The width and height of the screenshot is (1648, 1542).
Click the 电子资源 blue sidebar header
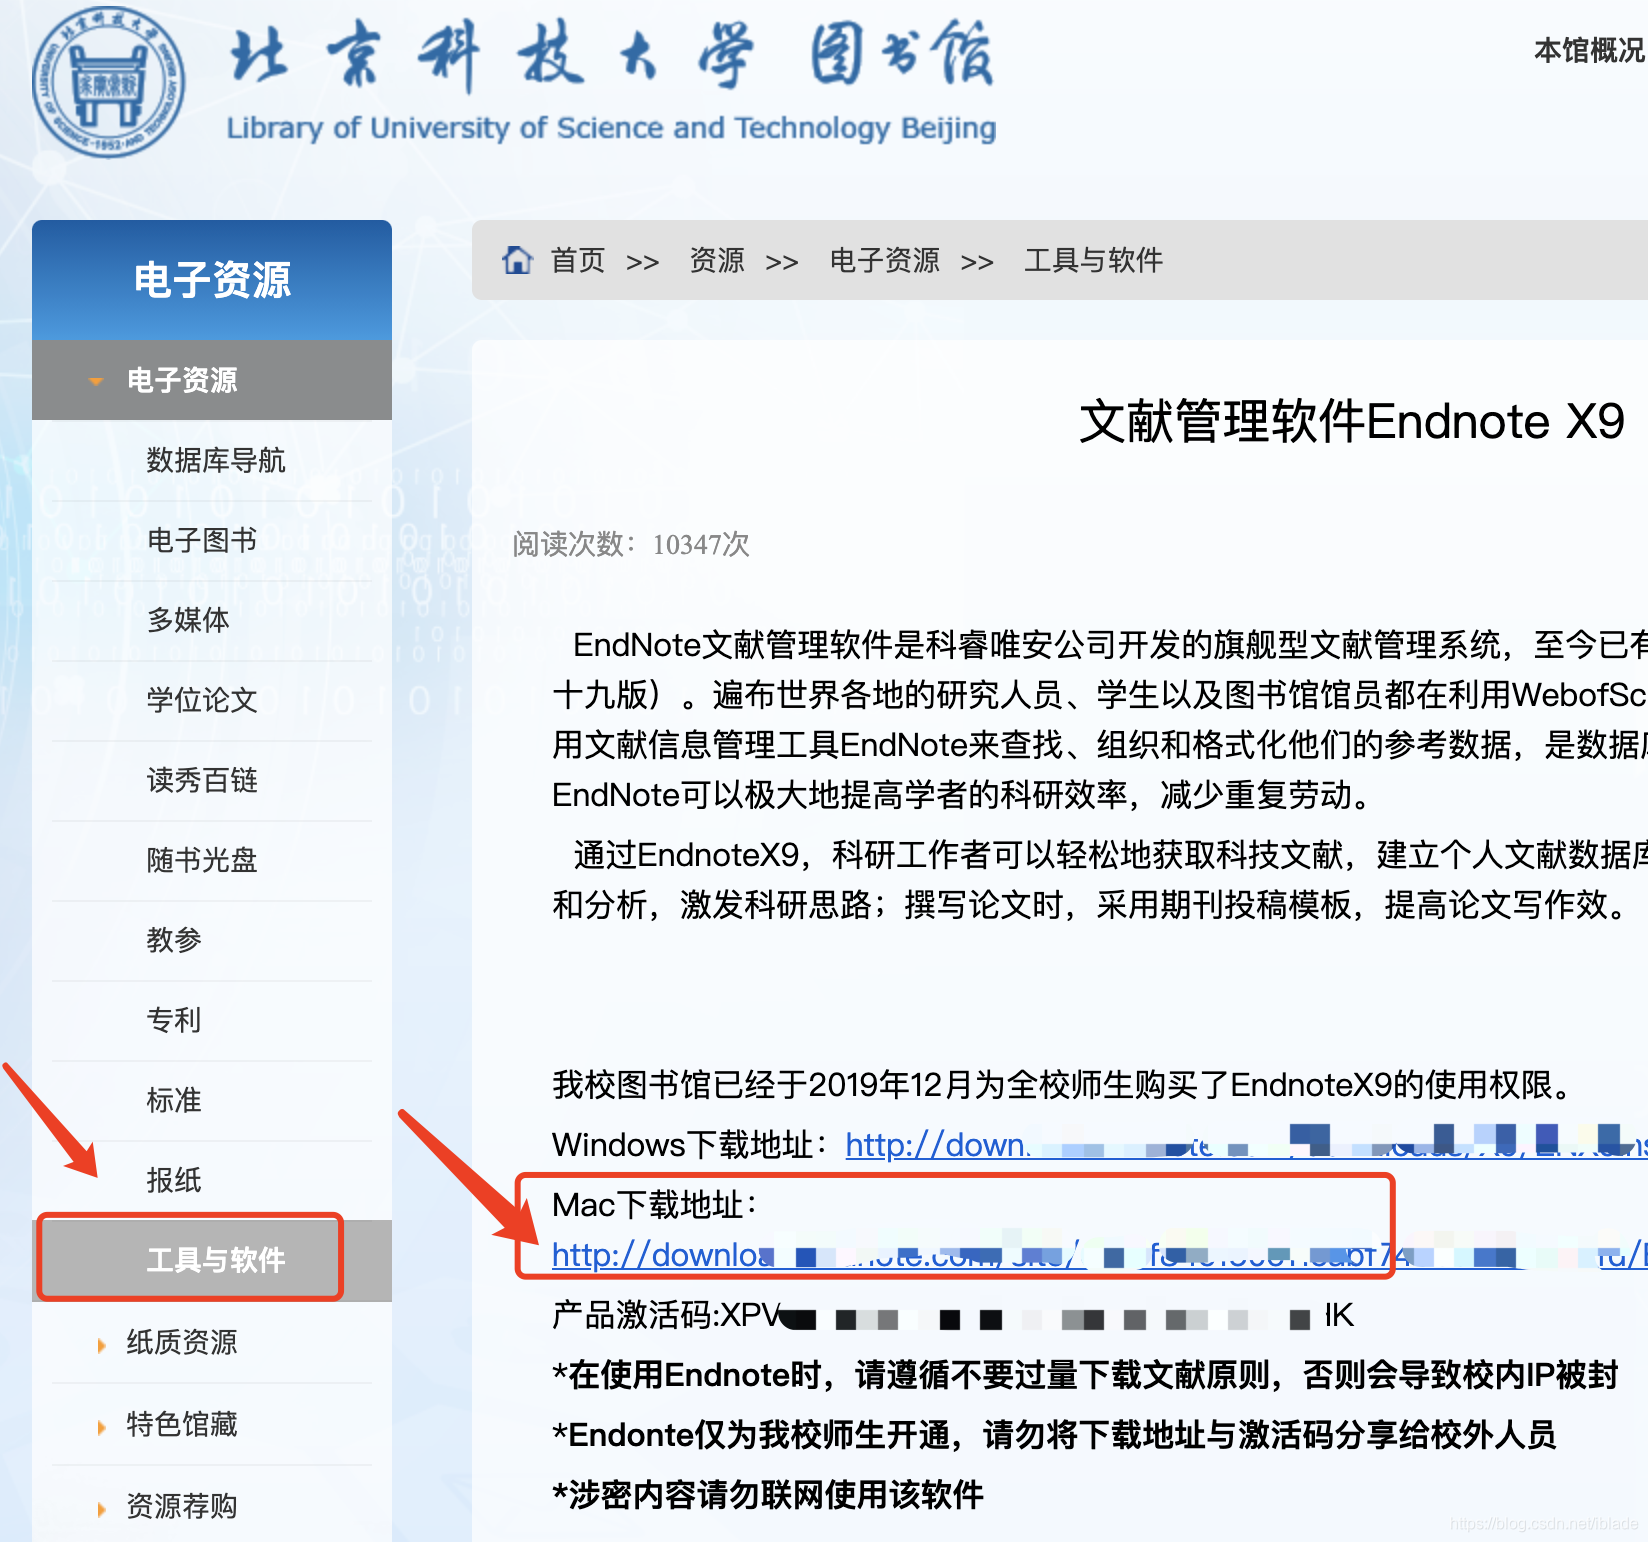(x=212, y=280)
